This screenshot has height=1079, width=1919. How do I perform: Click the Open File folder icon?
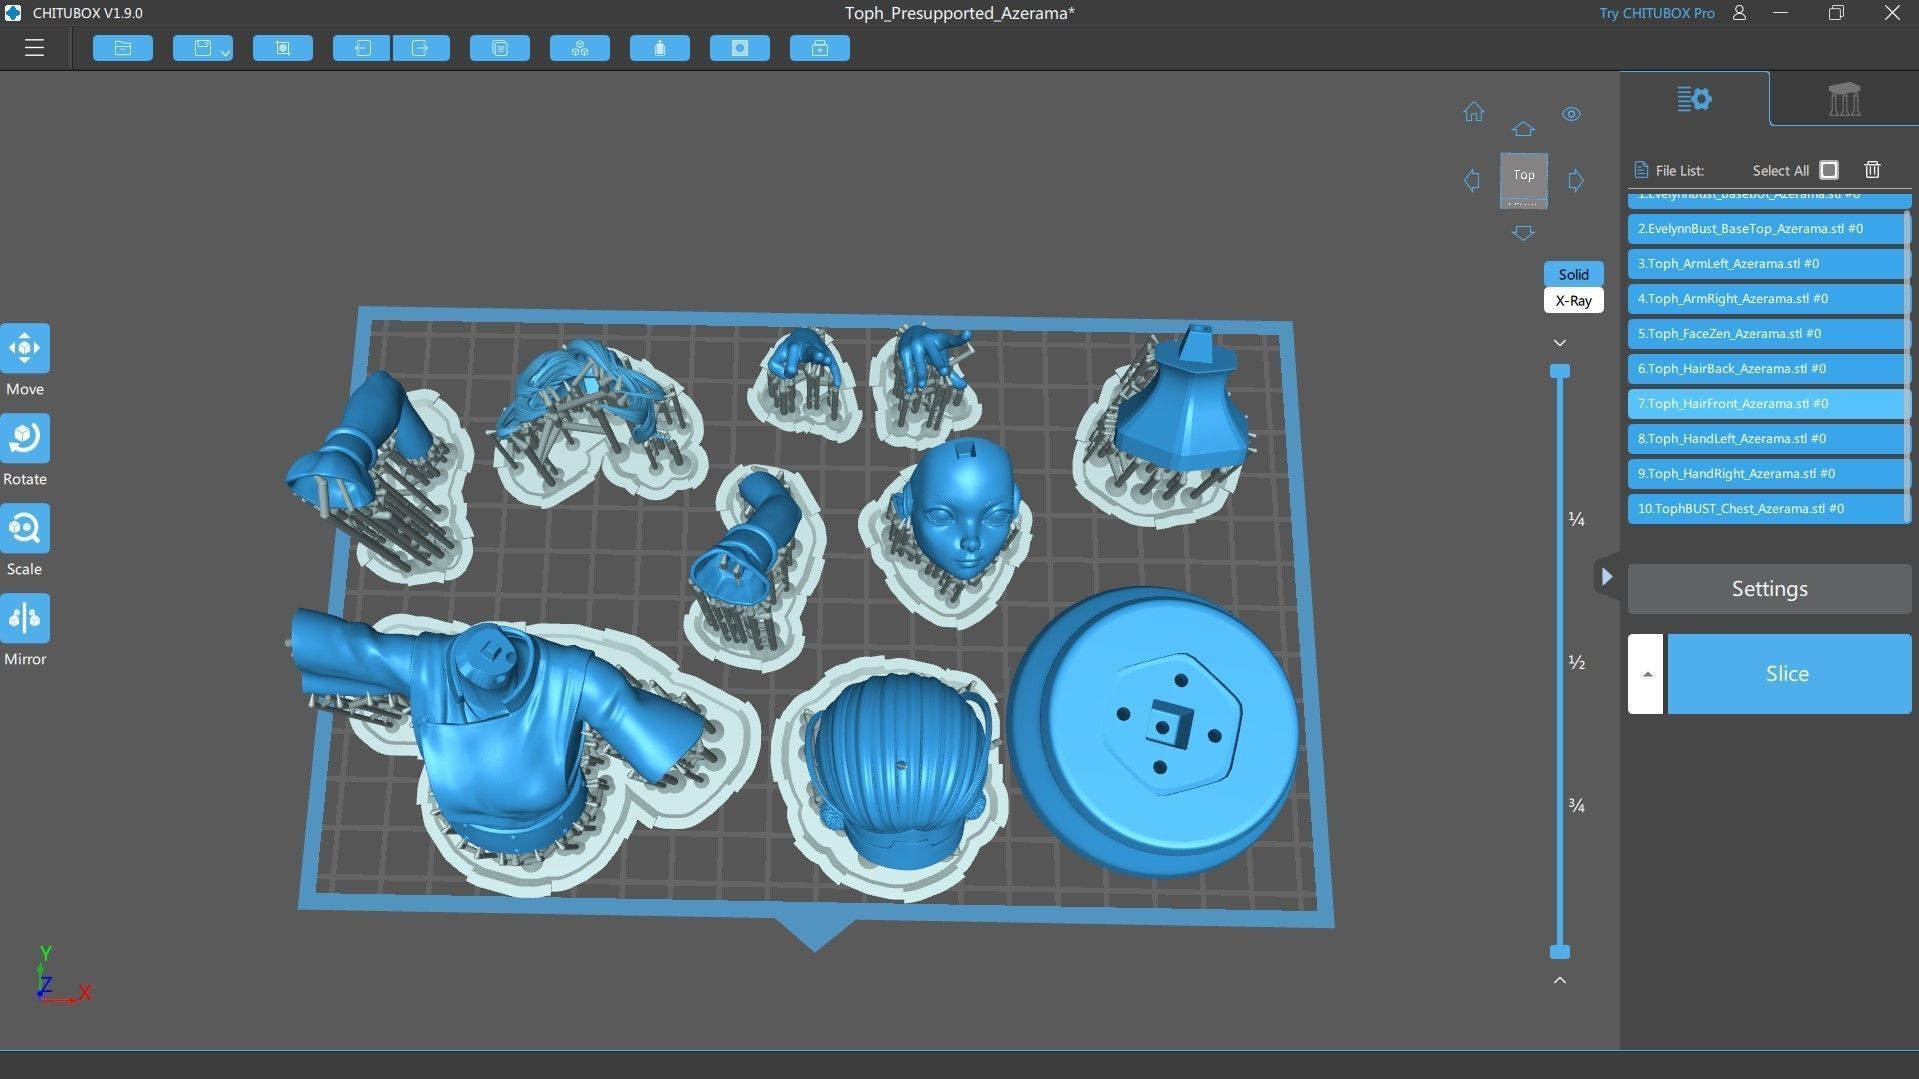(123, 48)
